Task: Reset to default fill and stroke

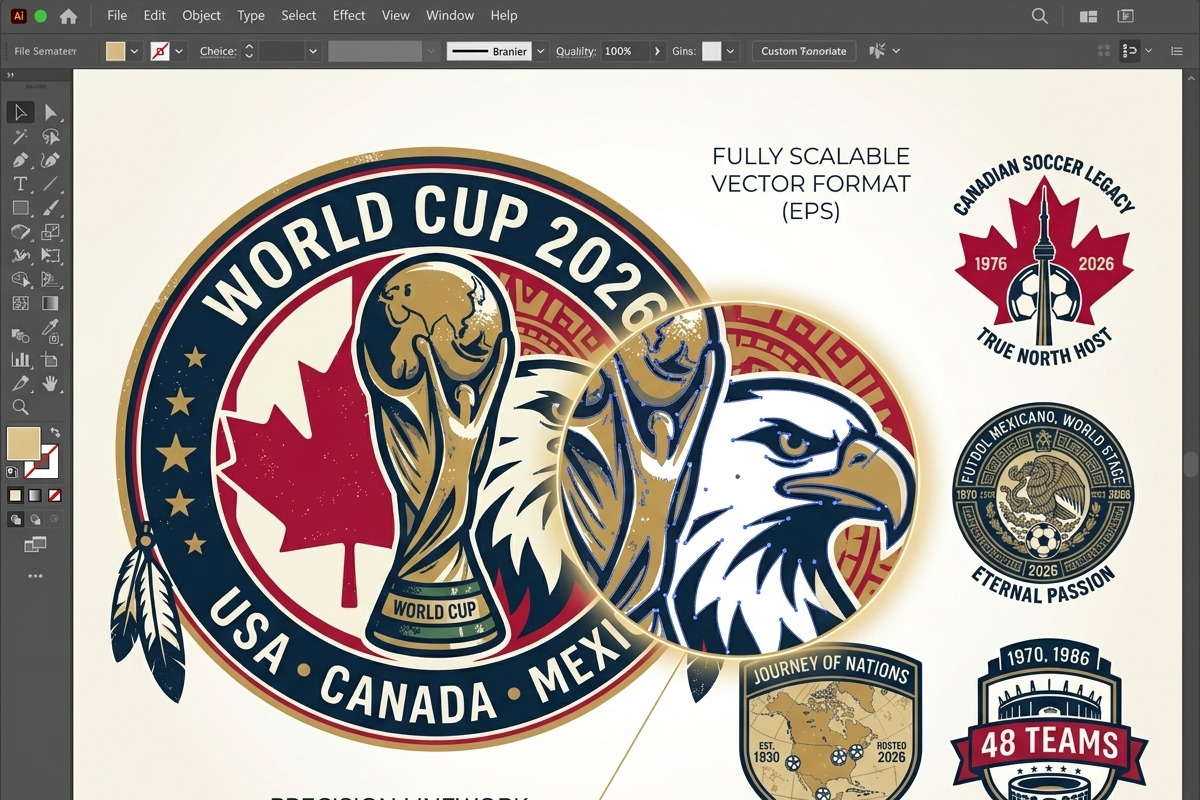Action: pyautogui.click(x=12, y=471)
